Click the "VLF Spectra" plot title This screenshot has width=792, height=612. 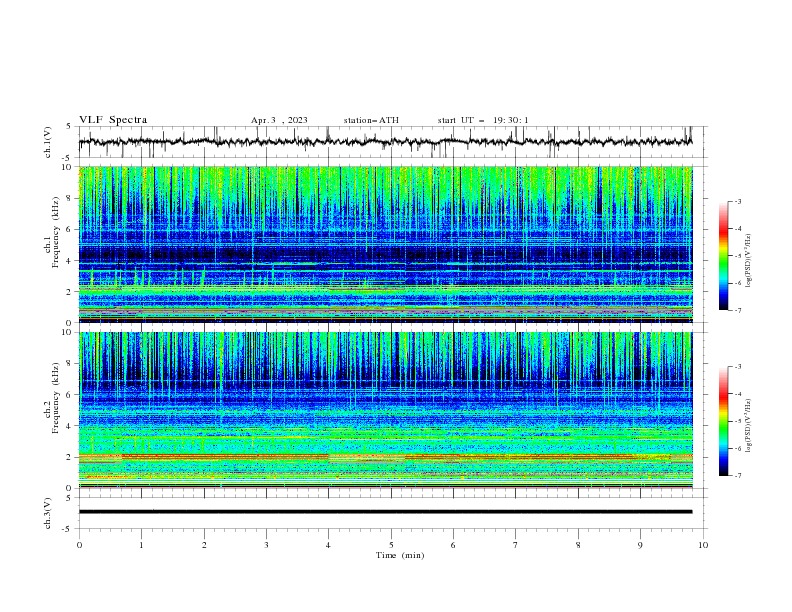pos(113,120)
